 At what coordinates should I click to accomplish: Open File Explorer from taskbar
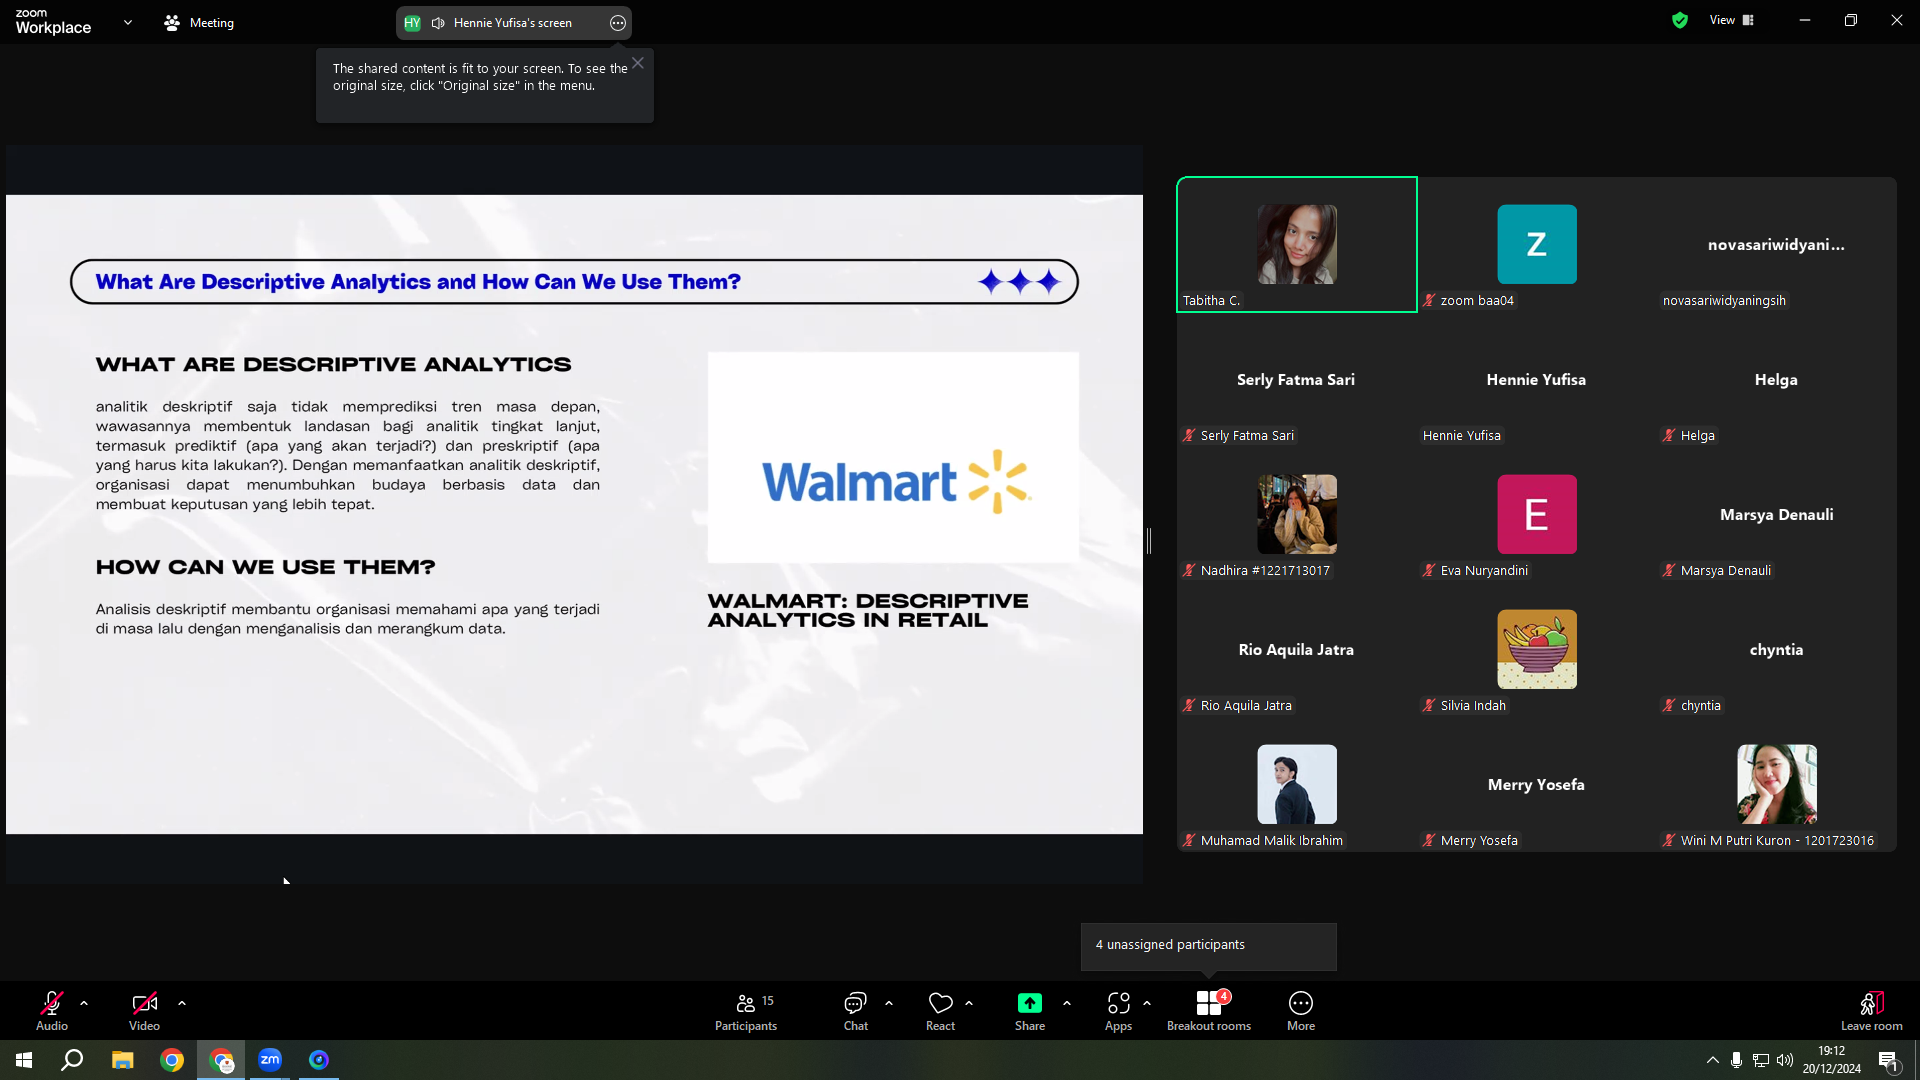pos(122,1060)
